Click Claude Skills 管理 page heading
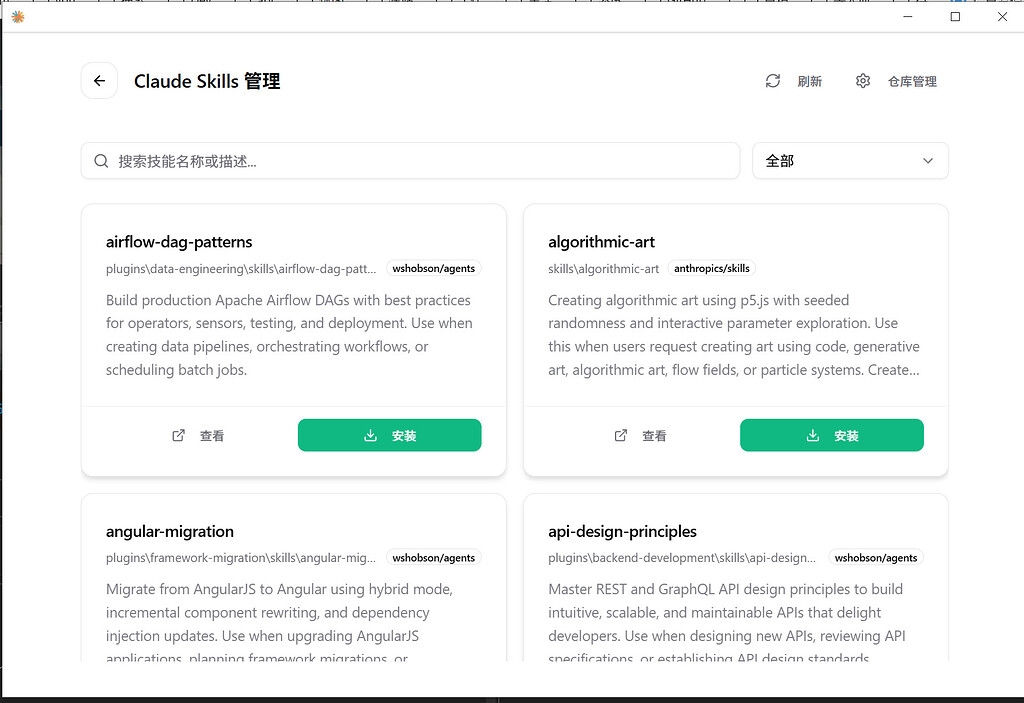1024x703 pixels. click(x=207, y=81)
